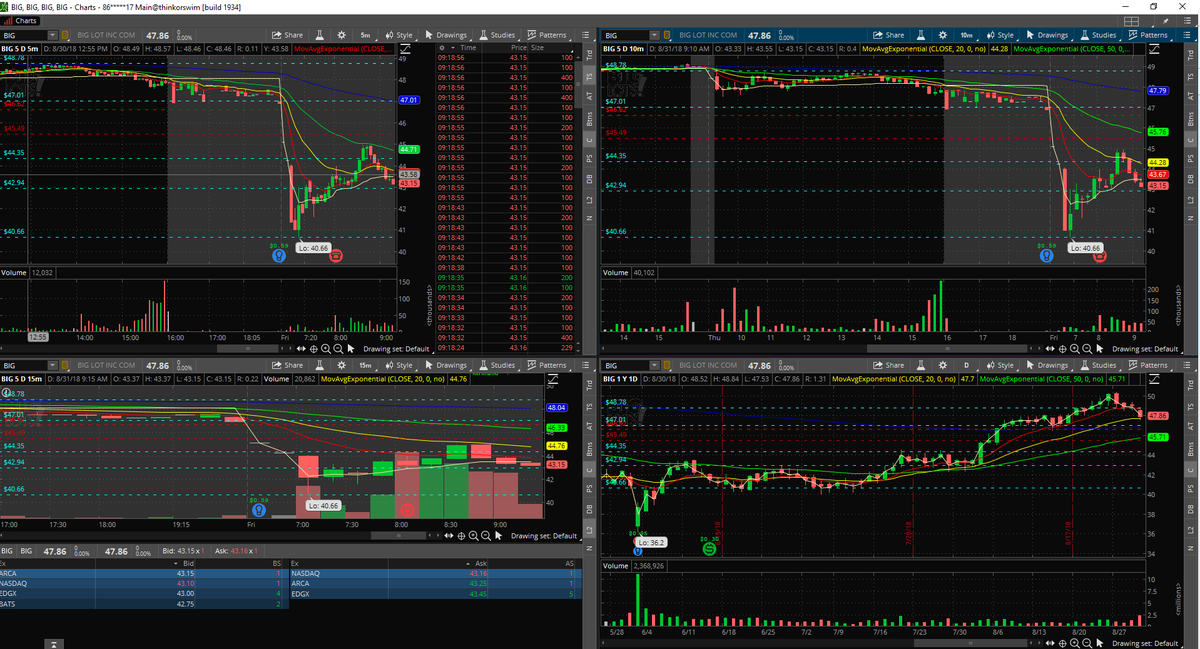Open gear icon in time and sales header
Image resolution: width=1200 pixels, height=649 pixels.
[442, 47]
